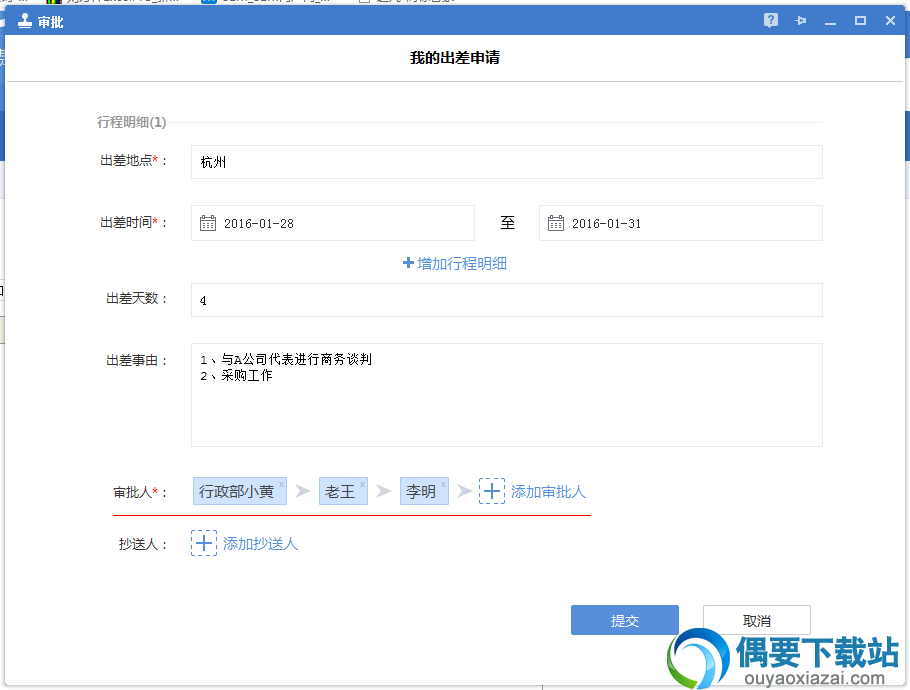Submit the form with 提交 button
Image resolution: width=910 pixels, height=690 pixels.
[x=624, y=620]
